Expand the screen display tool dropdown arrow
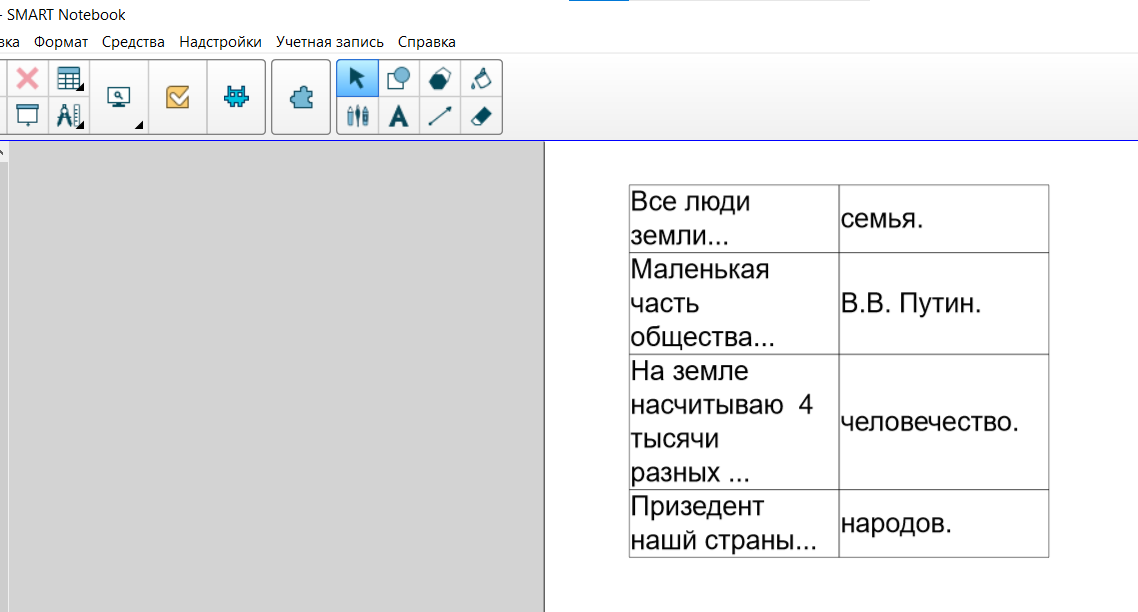Viewport: 1138px width, 612px height. [x=139, y=126]
